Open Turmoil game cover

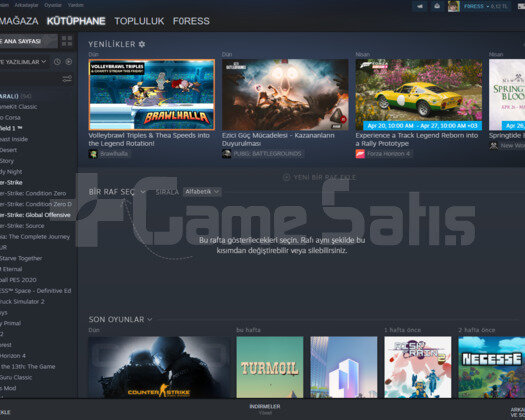point(270,367)
